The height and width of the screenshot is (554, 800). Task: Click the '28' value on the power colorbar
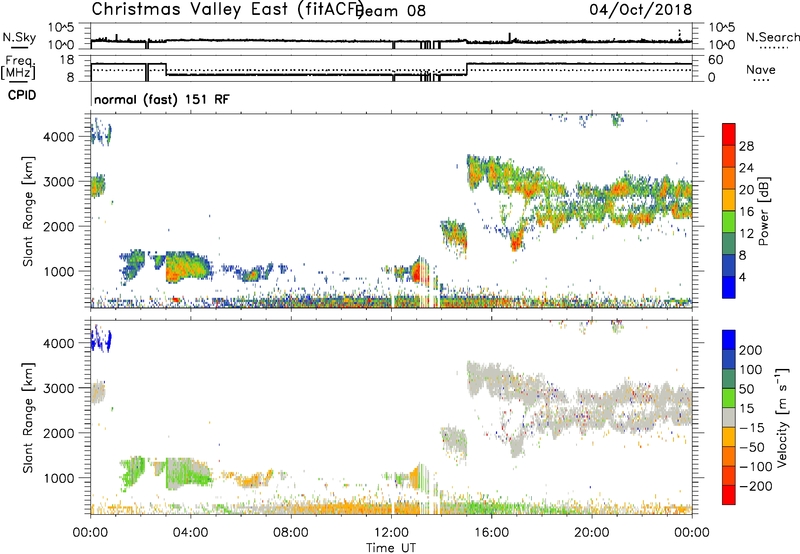pos(746,146)
